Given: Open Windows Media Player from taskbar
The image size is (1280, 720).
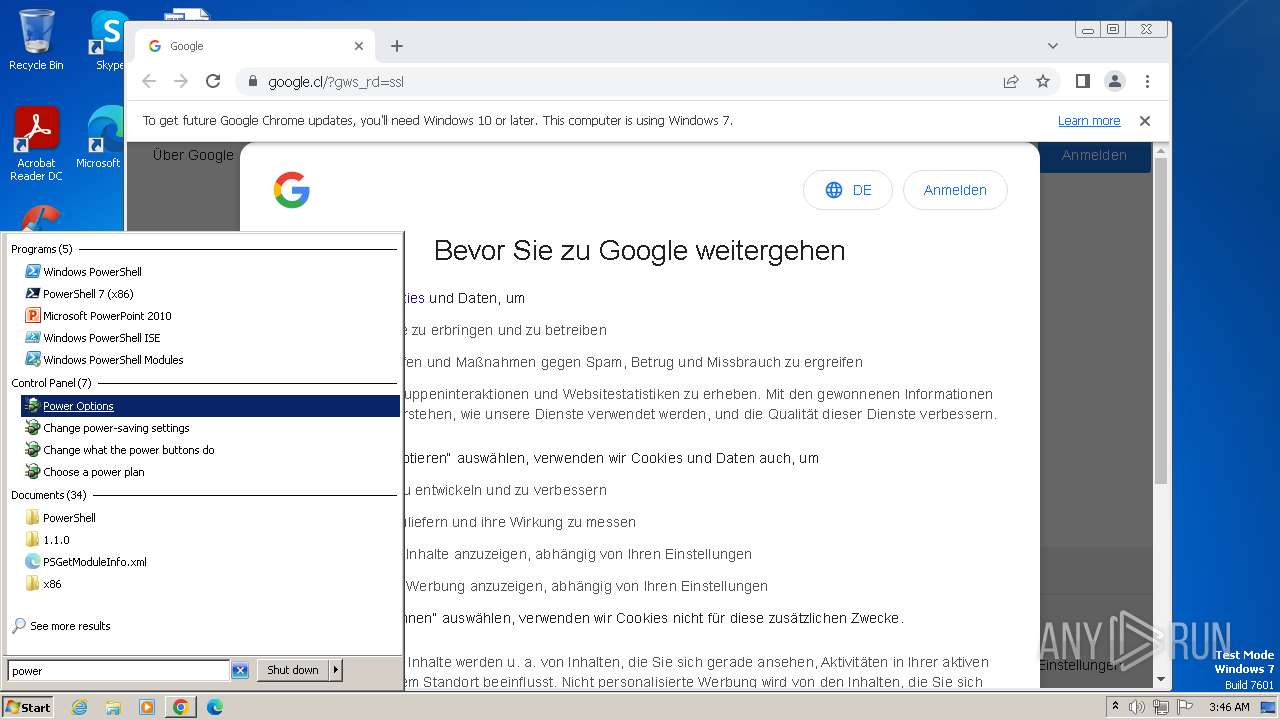Looking at the screenshot, I should click(x=147, y=707).
